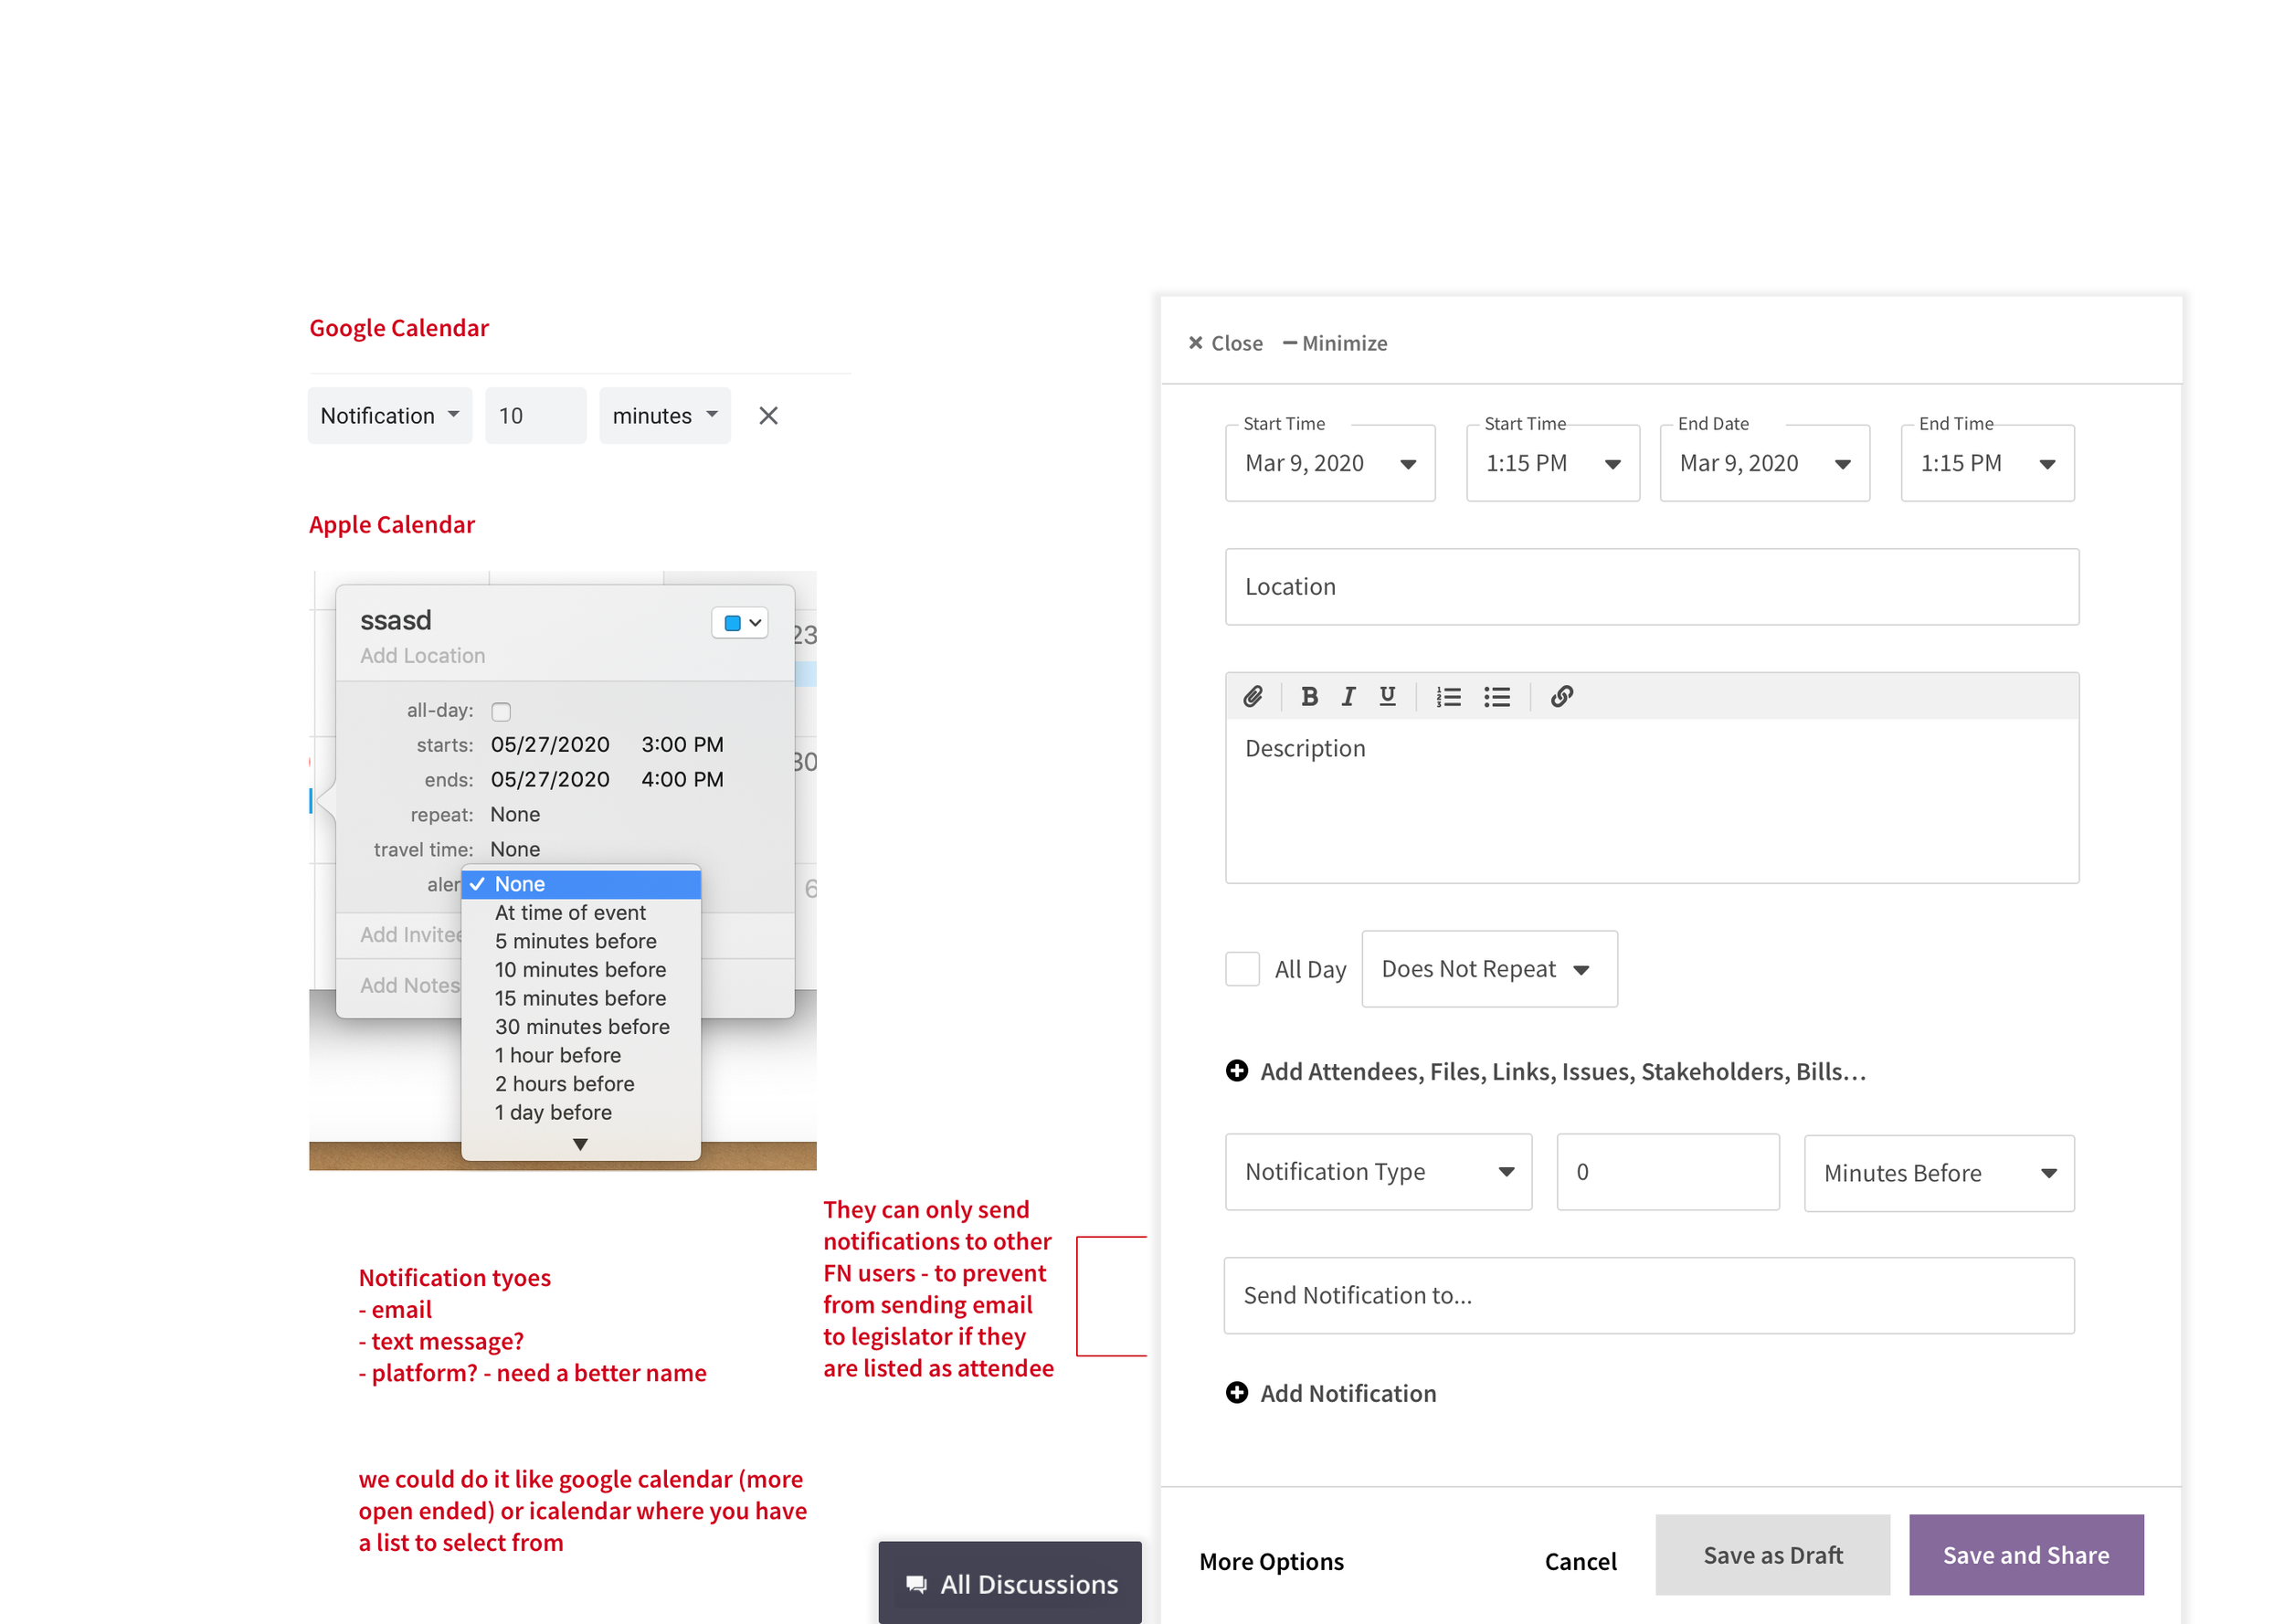
Task: Click into the Location input field
Action: coord(1651,587)
